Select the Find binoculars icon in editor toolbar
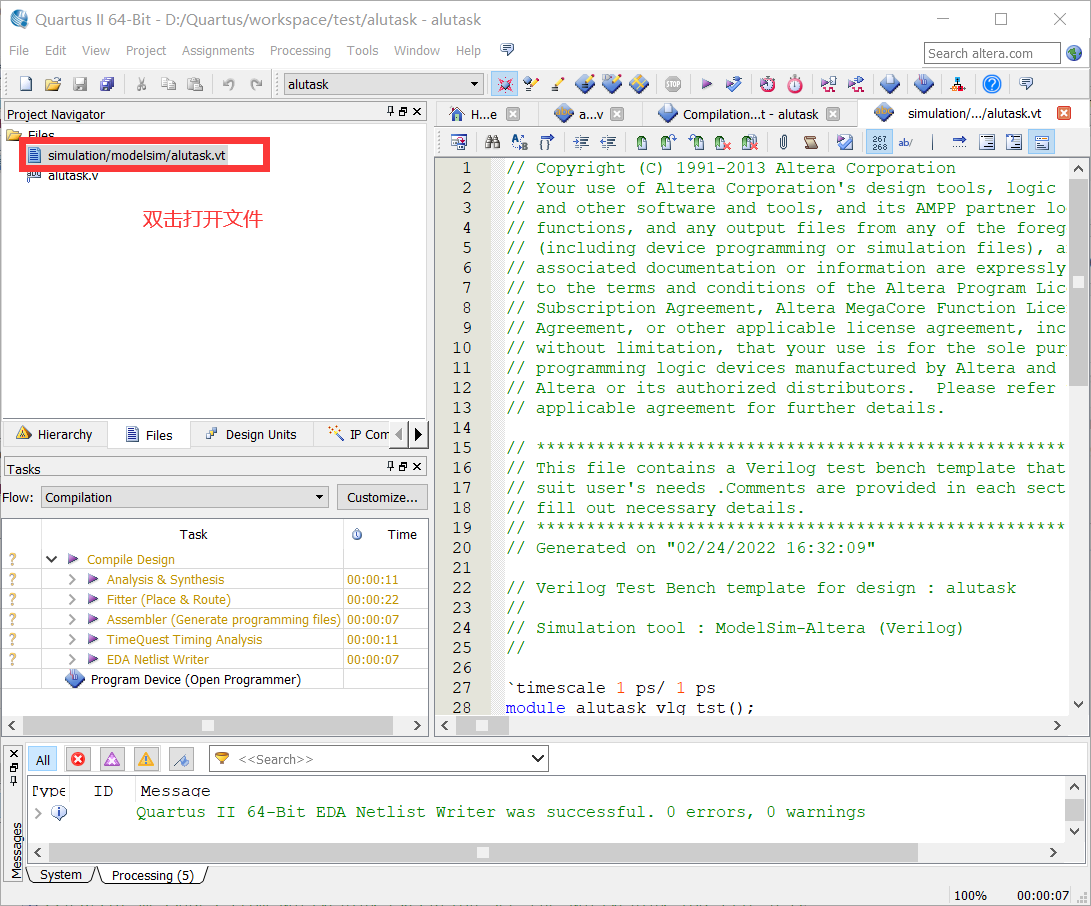Image resolution: width=1091 pixels, height=906 pixels. 492,141
